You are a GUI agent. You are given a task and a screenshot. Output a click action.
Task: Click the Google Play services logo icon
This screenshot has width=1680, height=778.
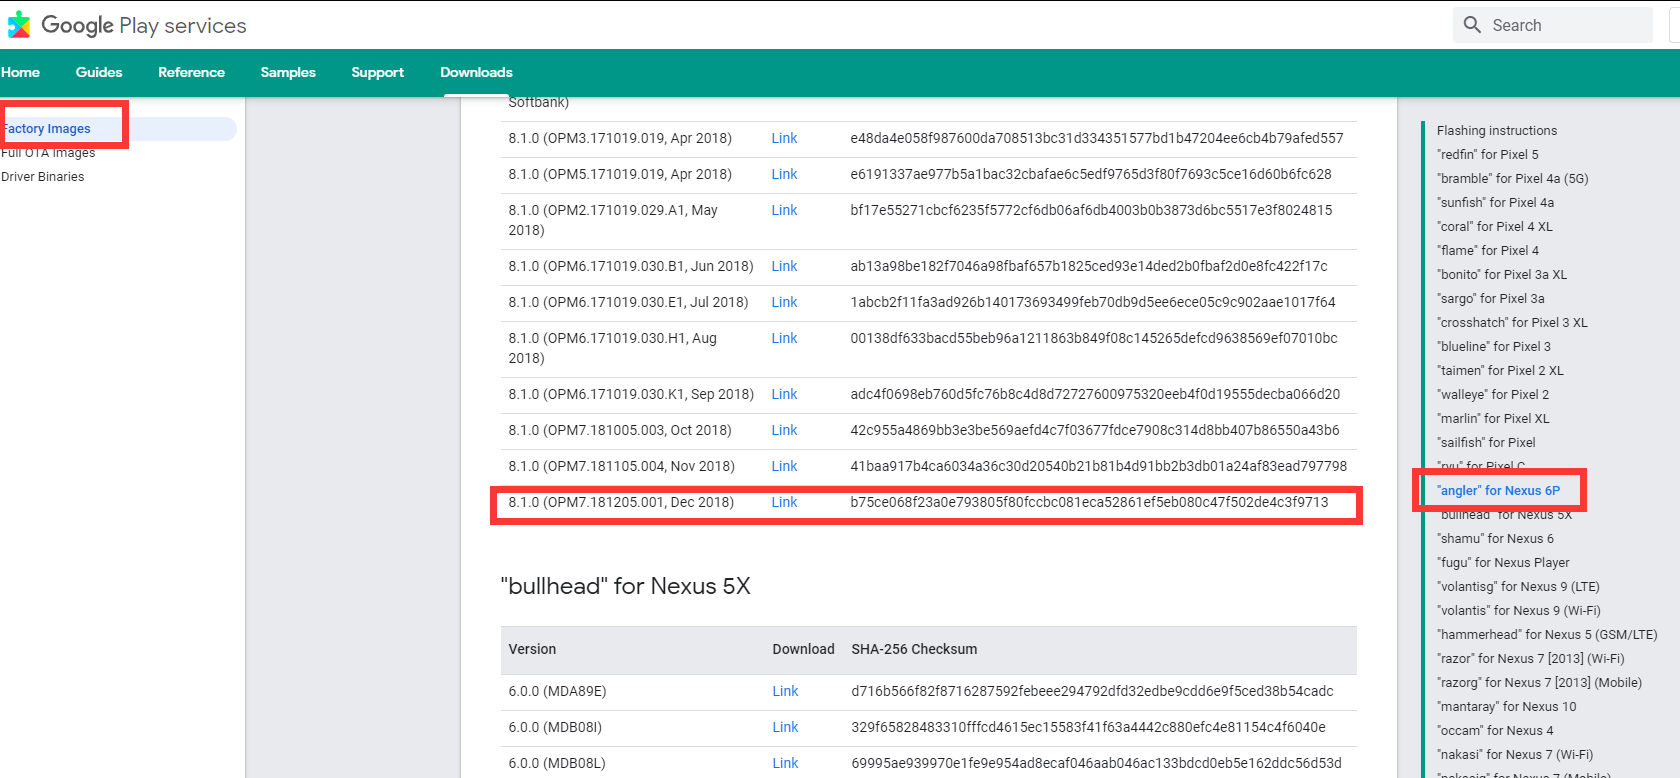pos(19,25)
